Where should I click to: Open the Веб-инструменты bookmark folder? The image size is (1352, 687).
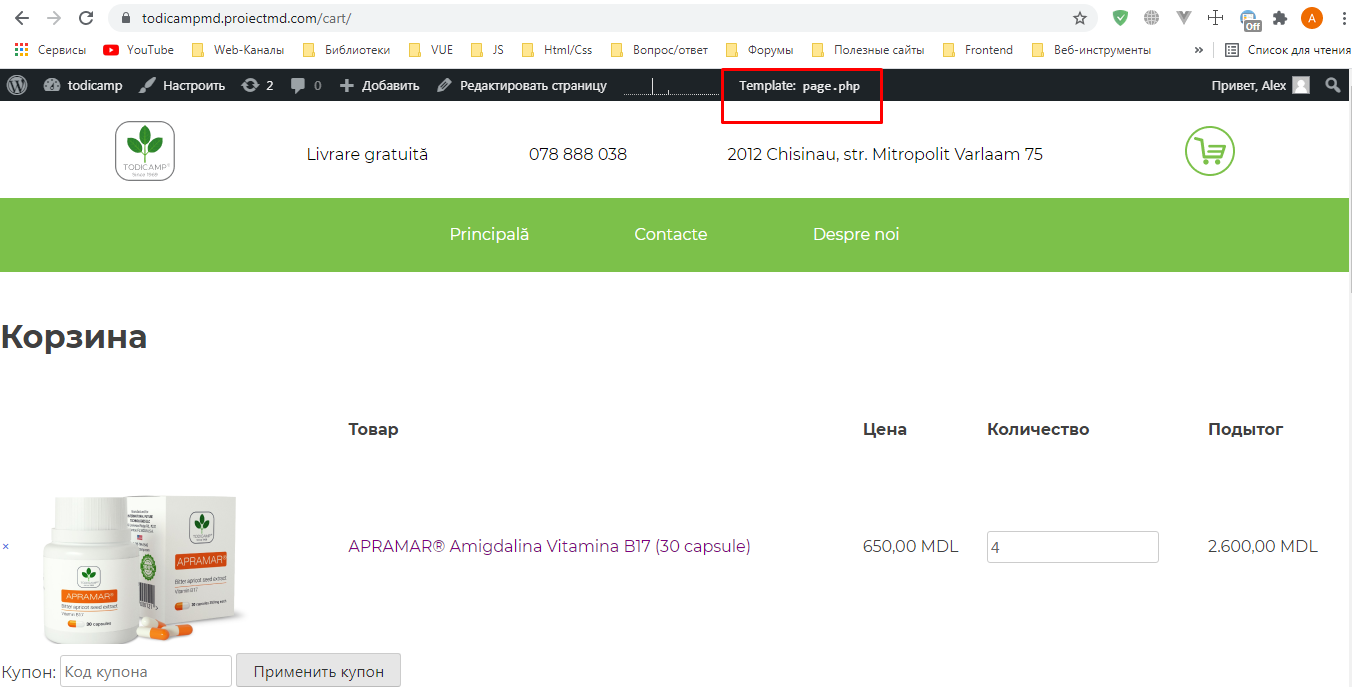[x=1091, y=50]
